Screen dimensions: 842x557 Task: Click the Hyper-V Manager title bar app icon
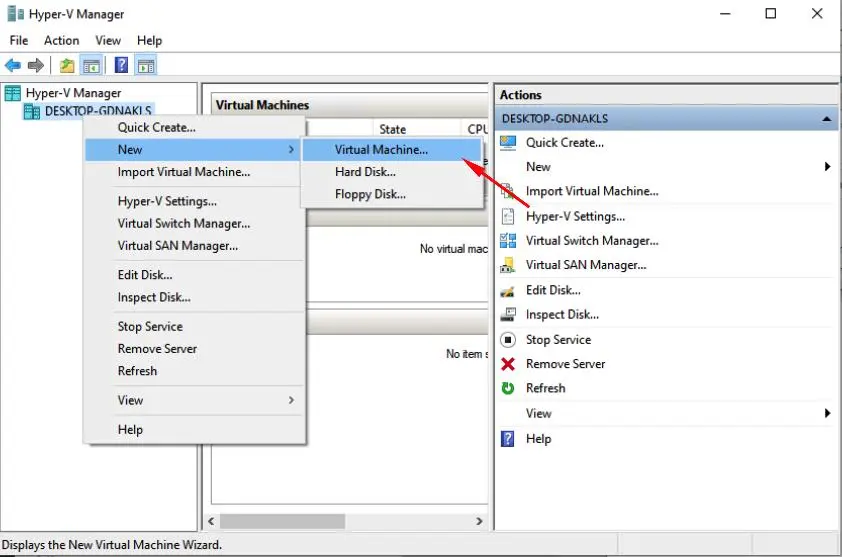16,13
